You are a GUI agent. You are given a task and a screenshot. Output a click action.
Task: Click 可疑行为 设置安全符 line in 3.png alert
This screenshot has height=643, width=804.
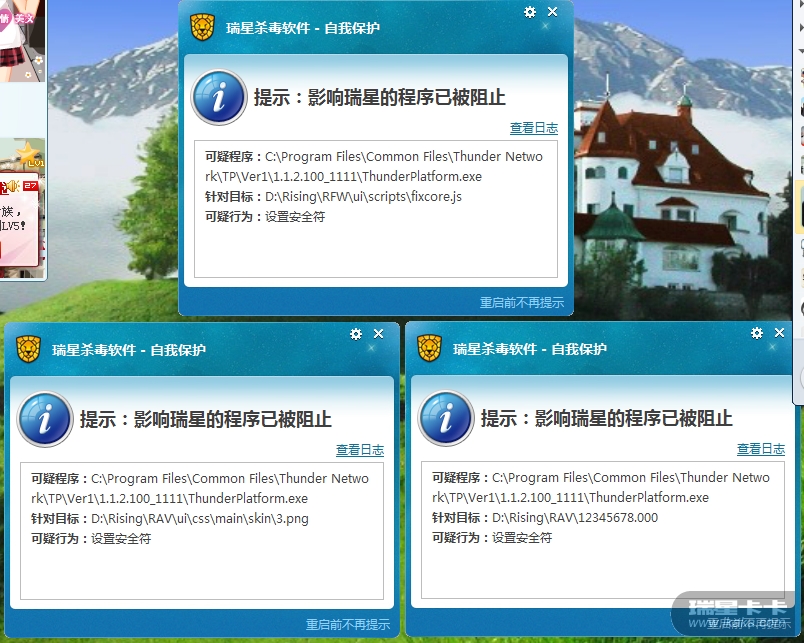point(91,538)
